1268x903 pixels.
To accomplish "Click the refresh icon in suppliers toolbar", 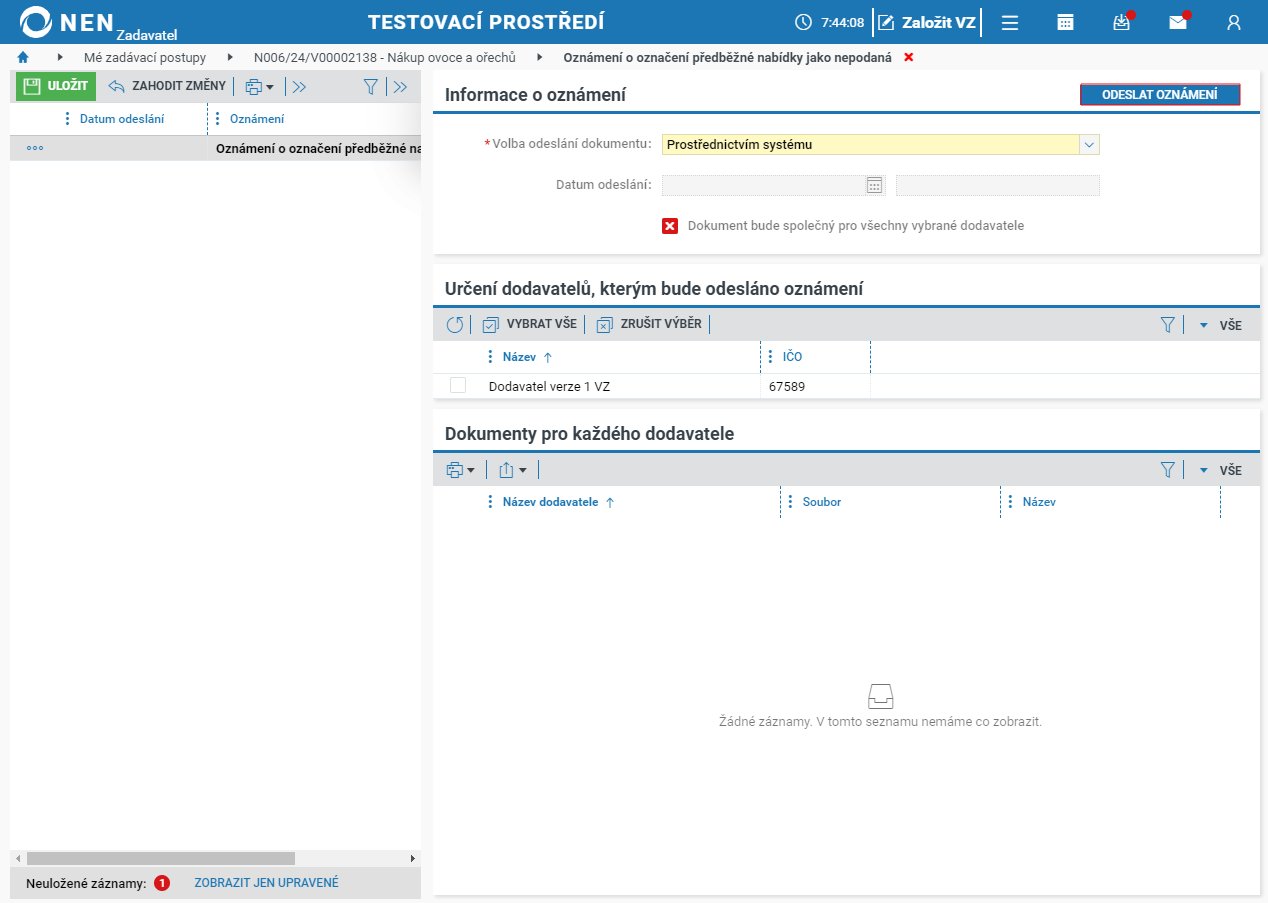I will click(x=455, y=324).
